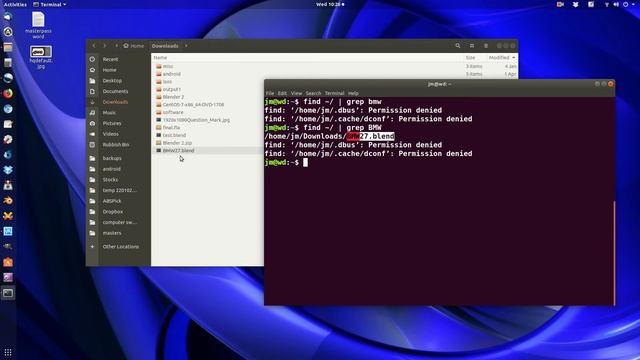
Task: Open Recent in the Files sidebar
Action: tap(110, 59)
